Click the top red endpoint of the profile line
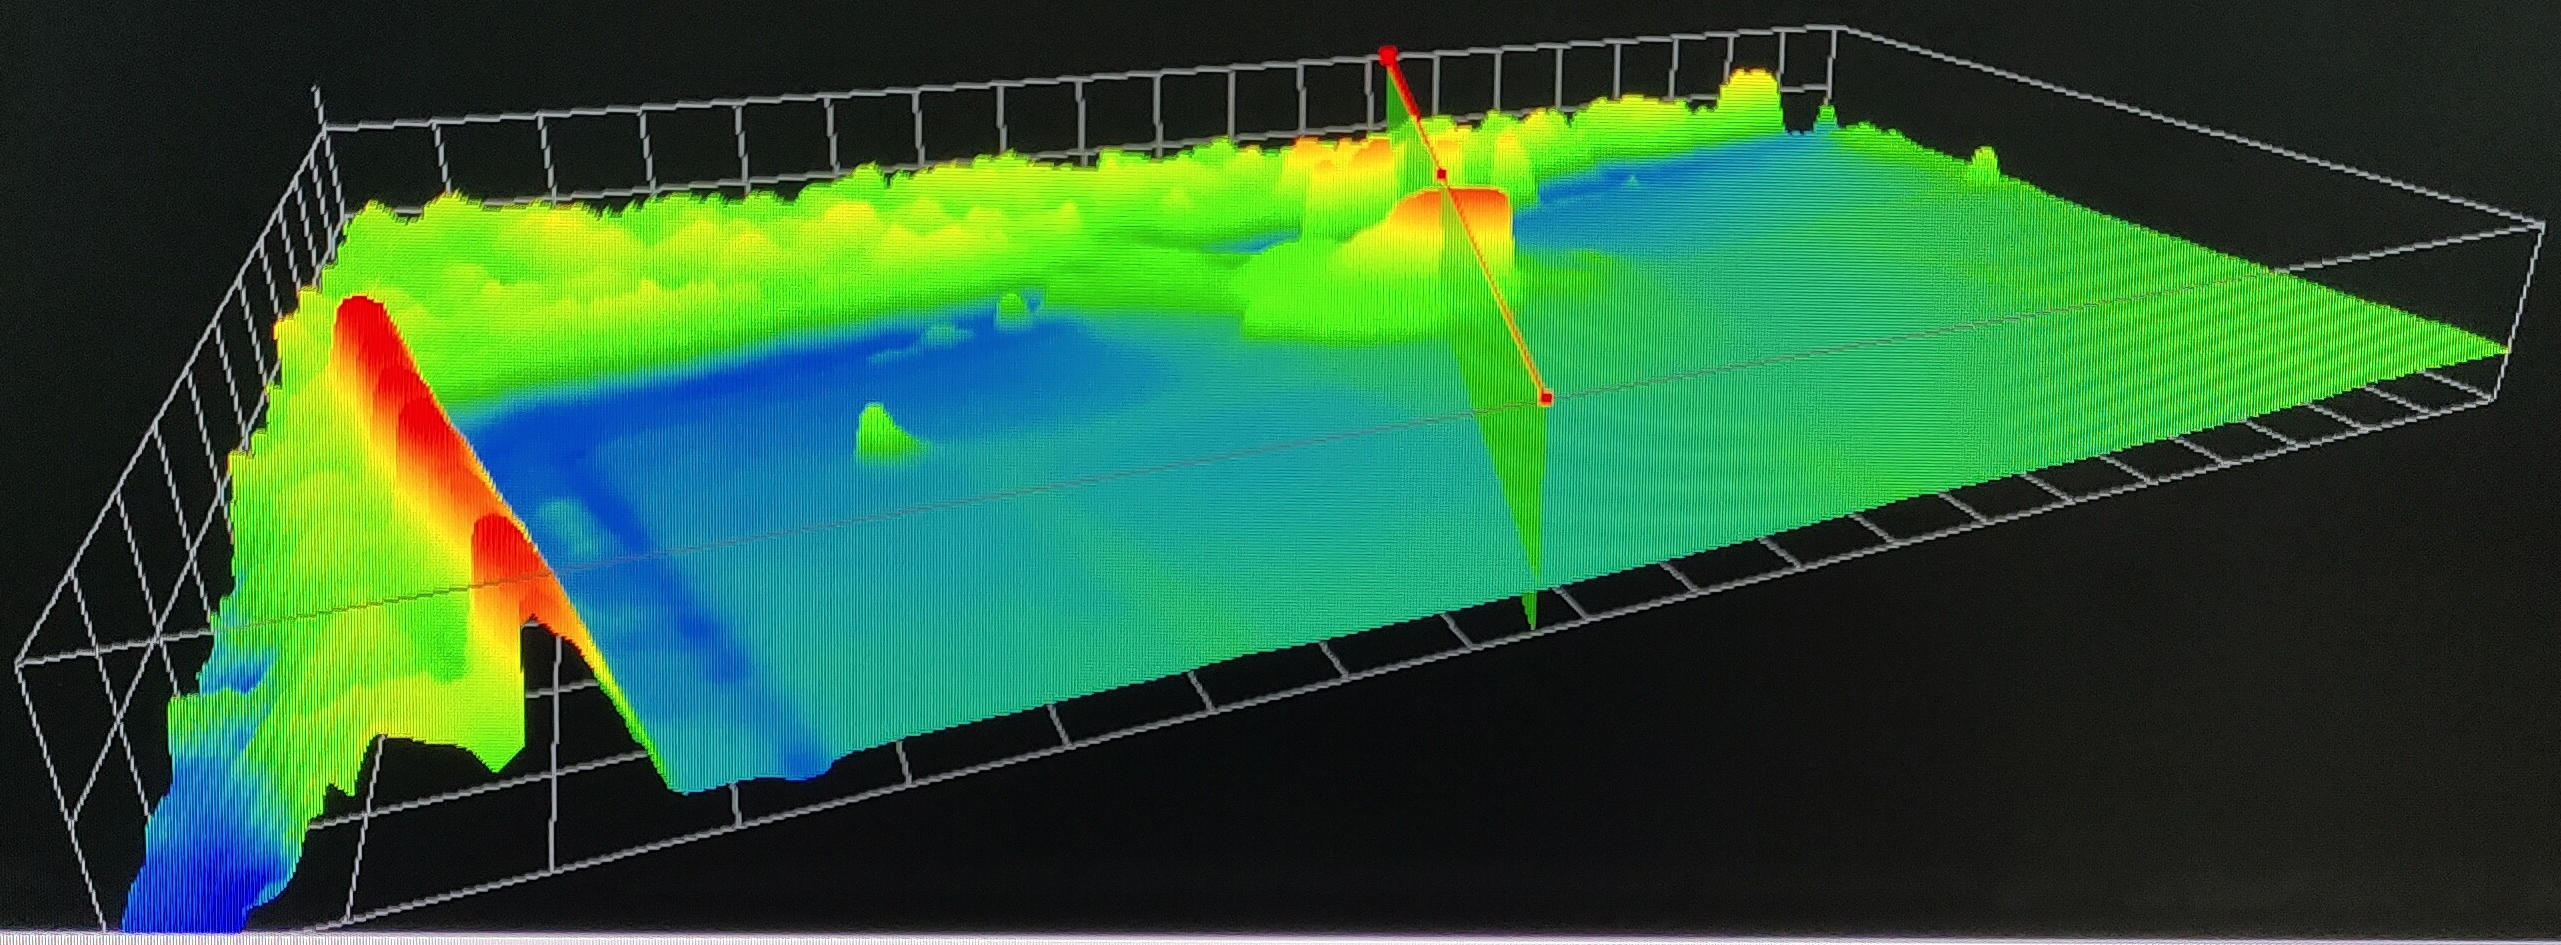 pyautogui.click(x=1387, y=53)
